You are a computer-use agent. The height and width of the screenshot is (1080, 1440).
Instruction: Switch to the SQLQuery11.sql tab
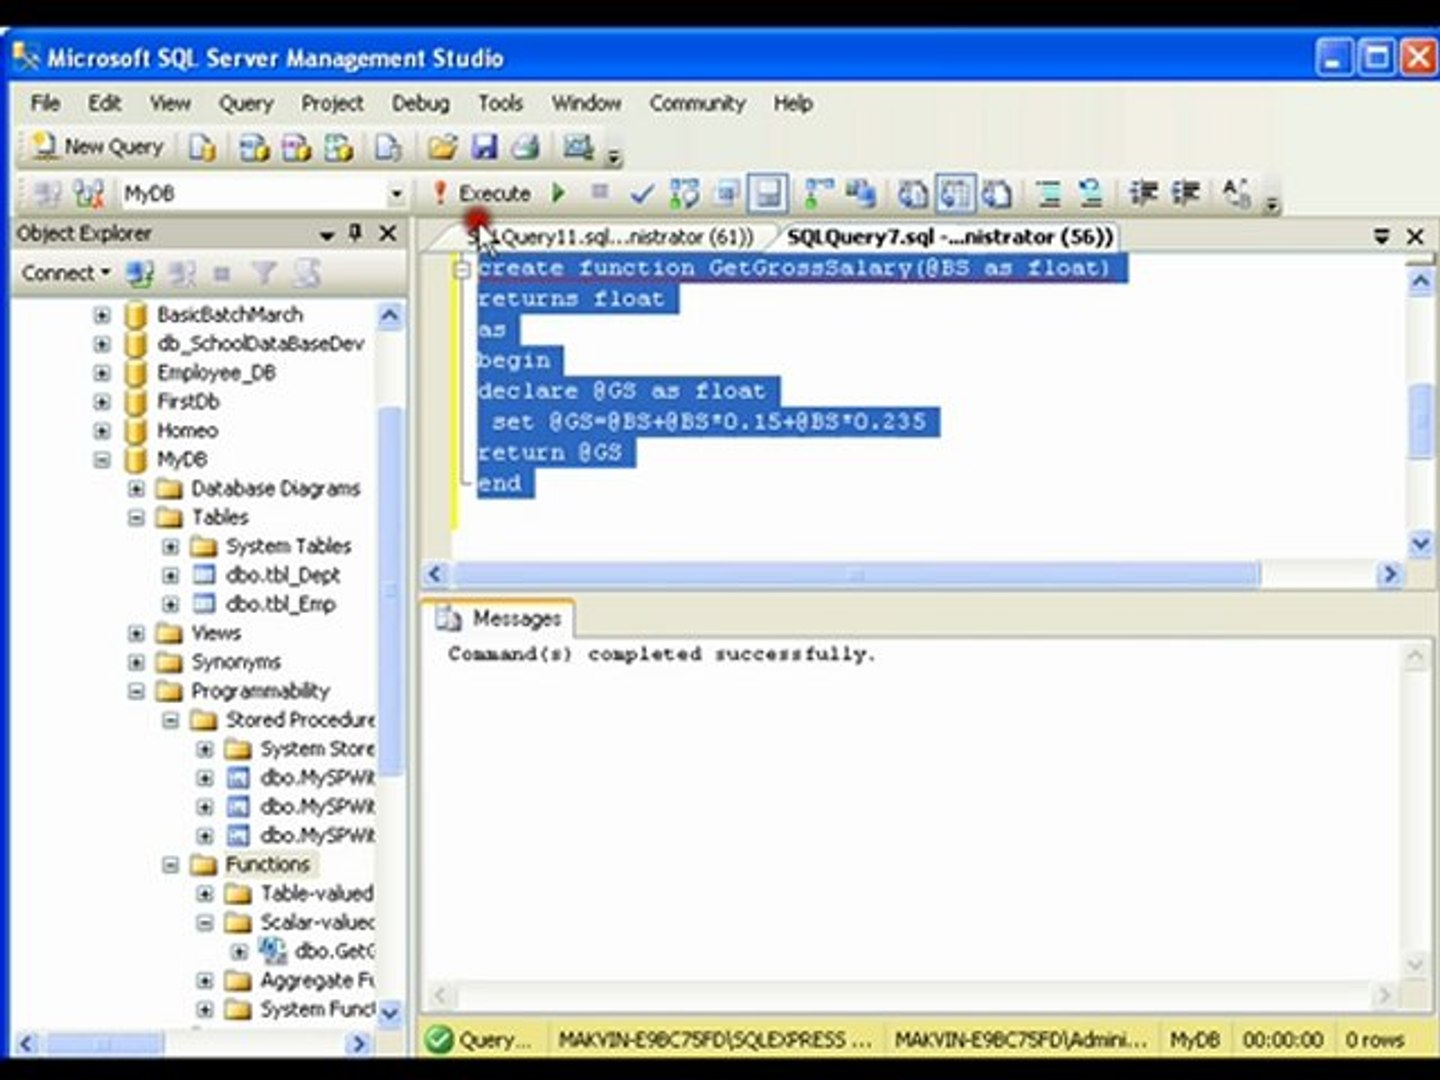pyautogui.click(x=610, y=237)
